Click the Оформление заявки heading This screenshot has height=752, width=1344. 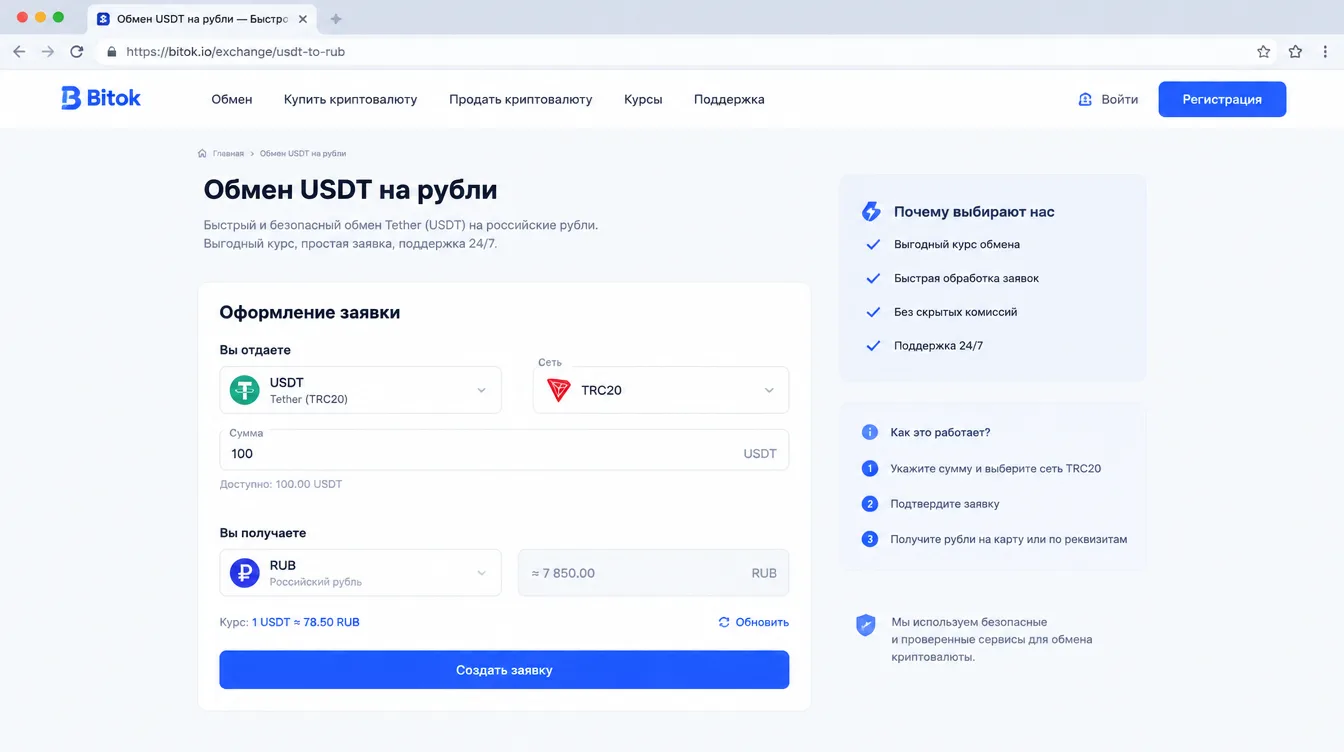(x=310, y=312)
